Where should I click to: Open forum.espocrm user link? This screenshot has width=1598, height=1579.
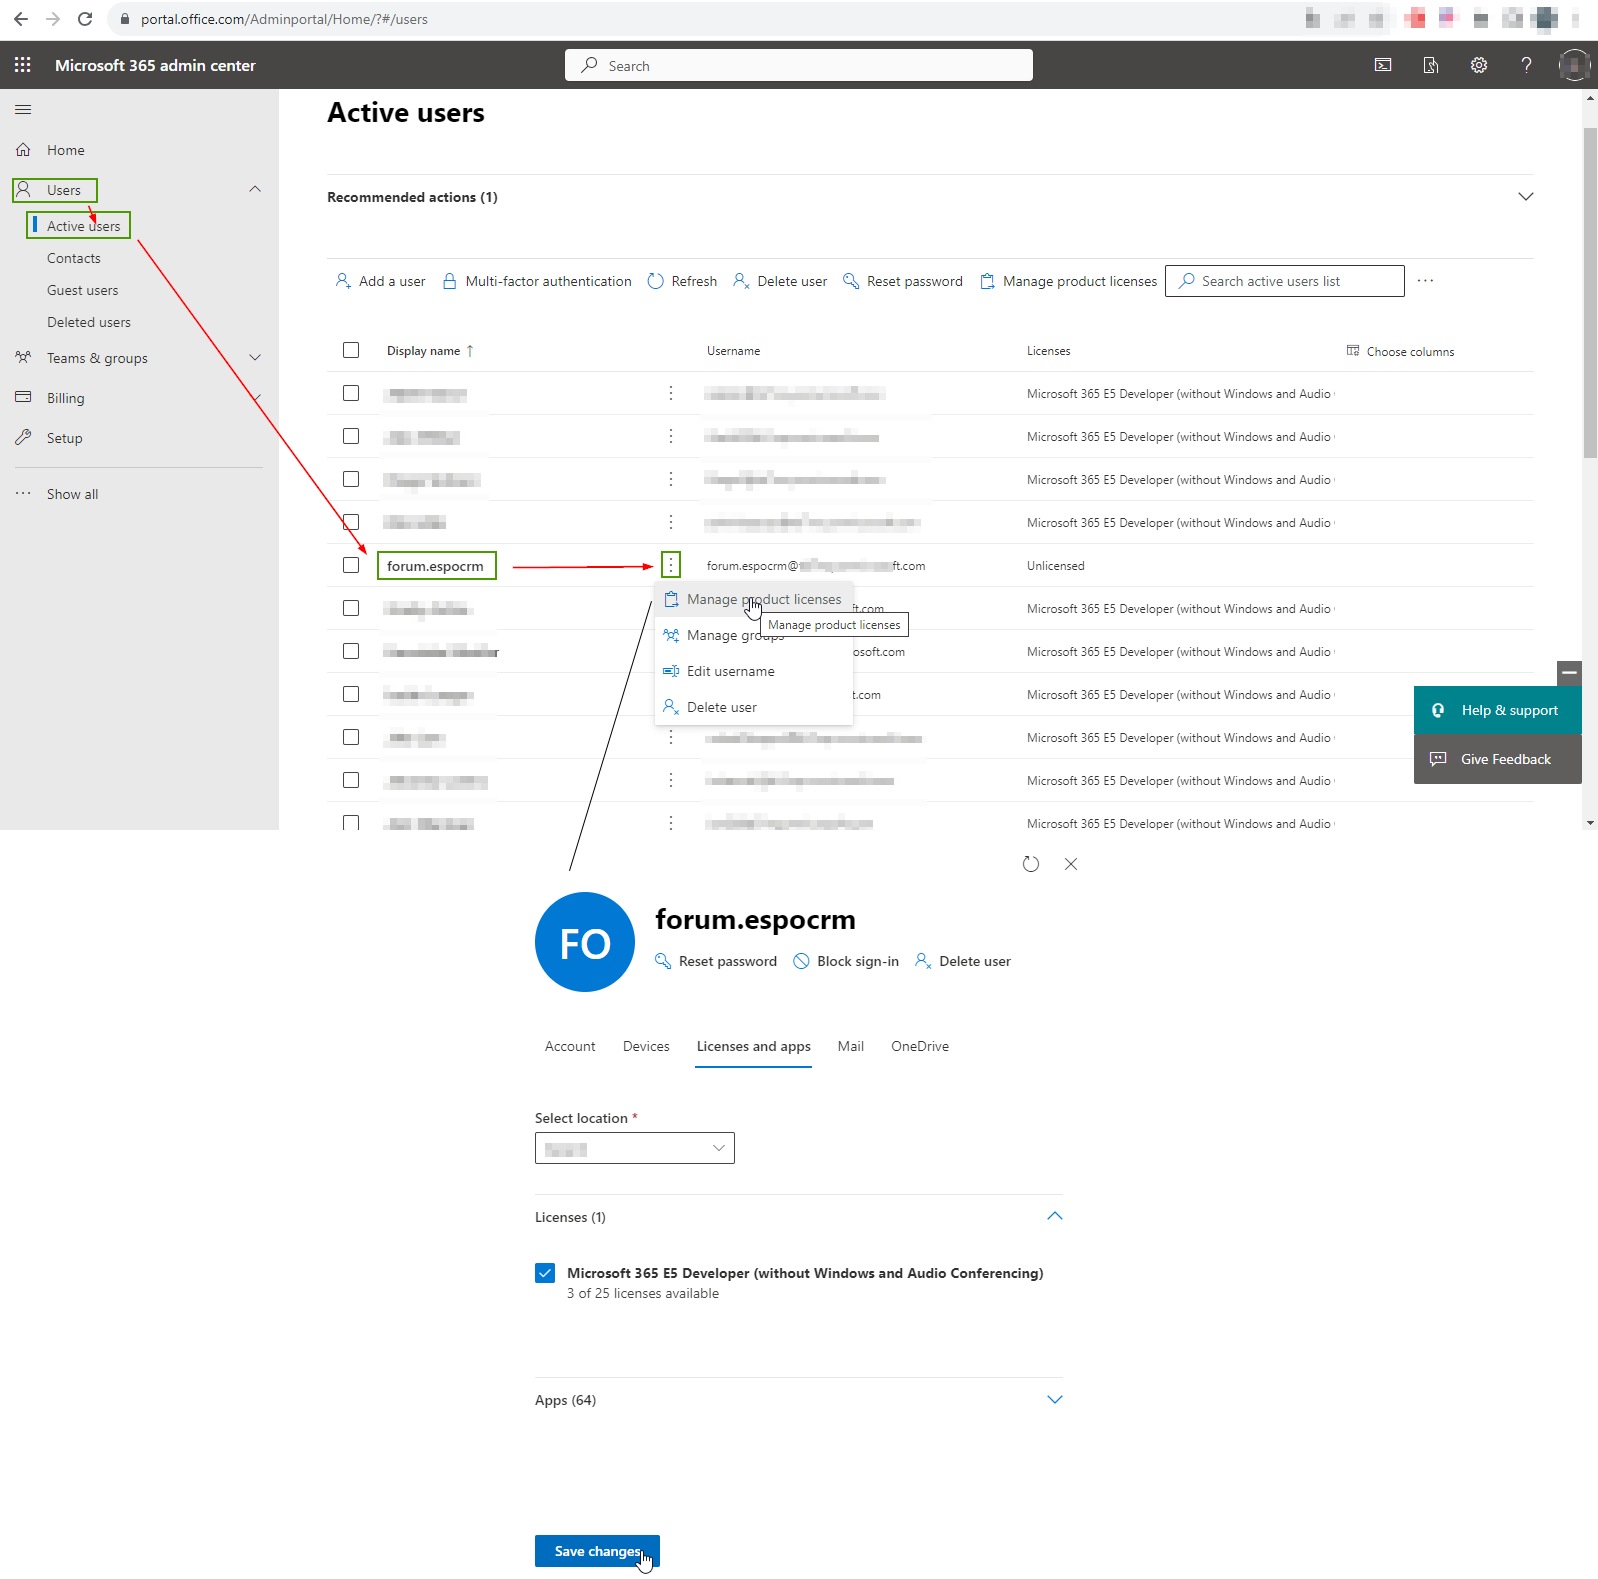pos(435,566)
